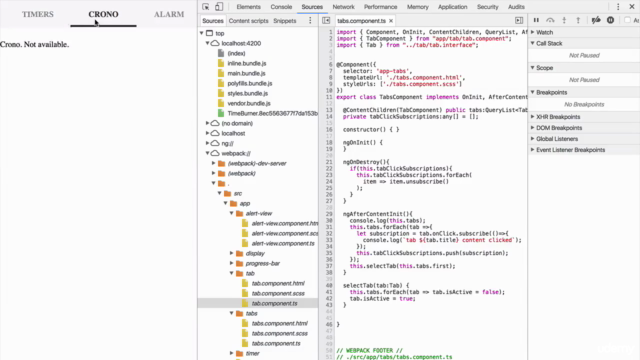The image size is (640, 360).
Task: Close the tabs.component.ts editor tab
Action: [x=391, y=21]
